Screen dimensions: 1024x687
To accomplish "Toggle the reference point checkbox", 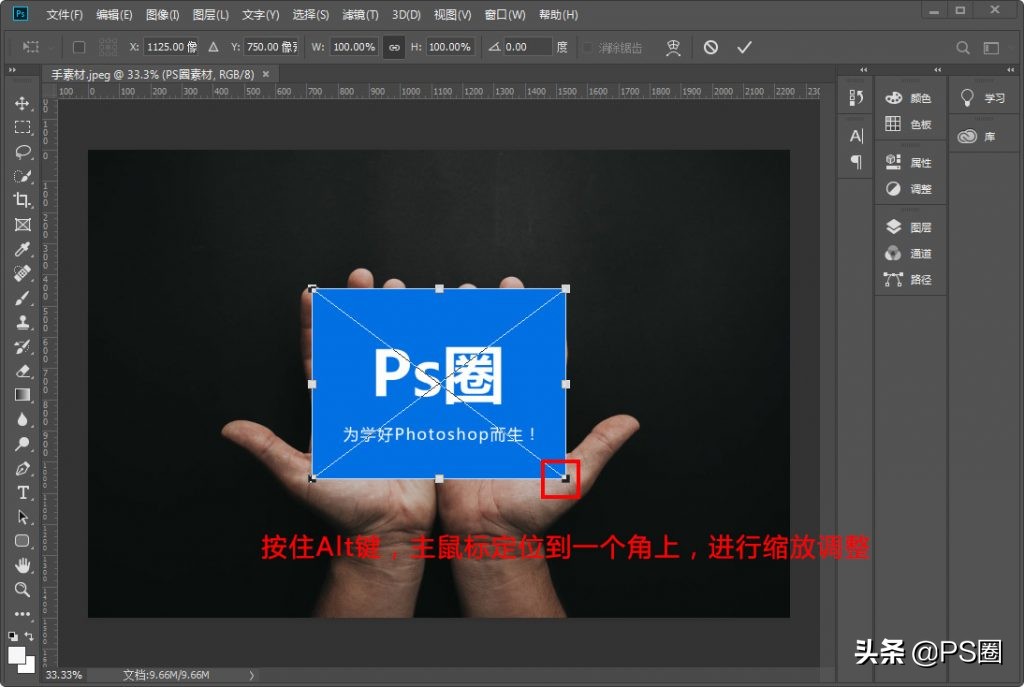I will pyautogui.click(x=79, y=47).
